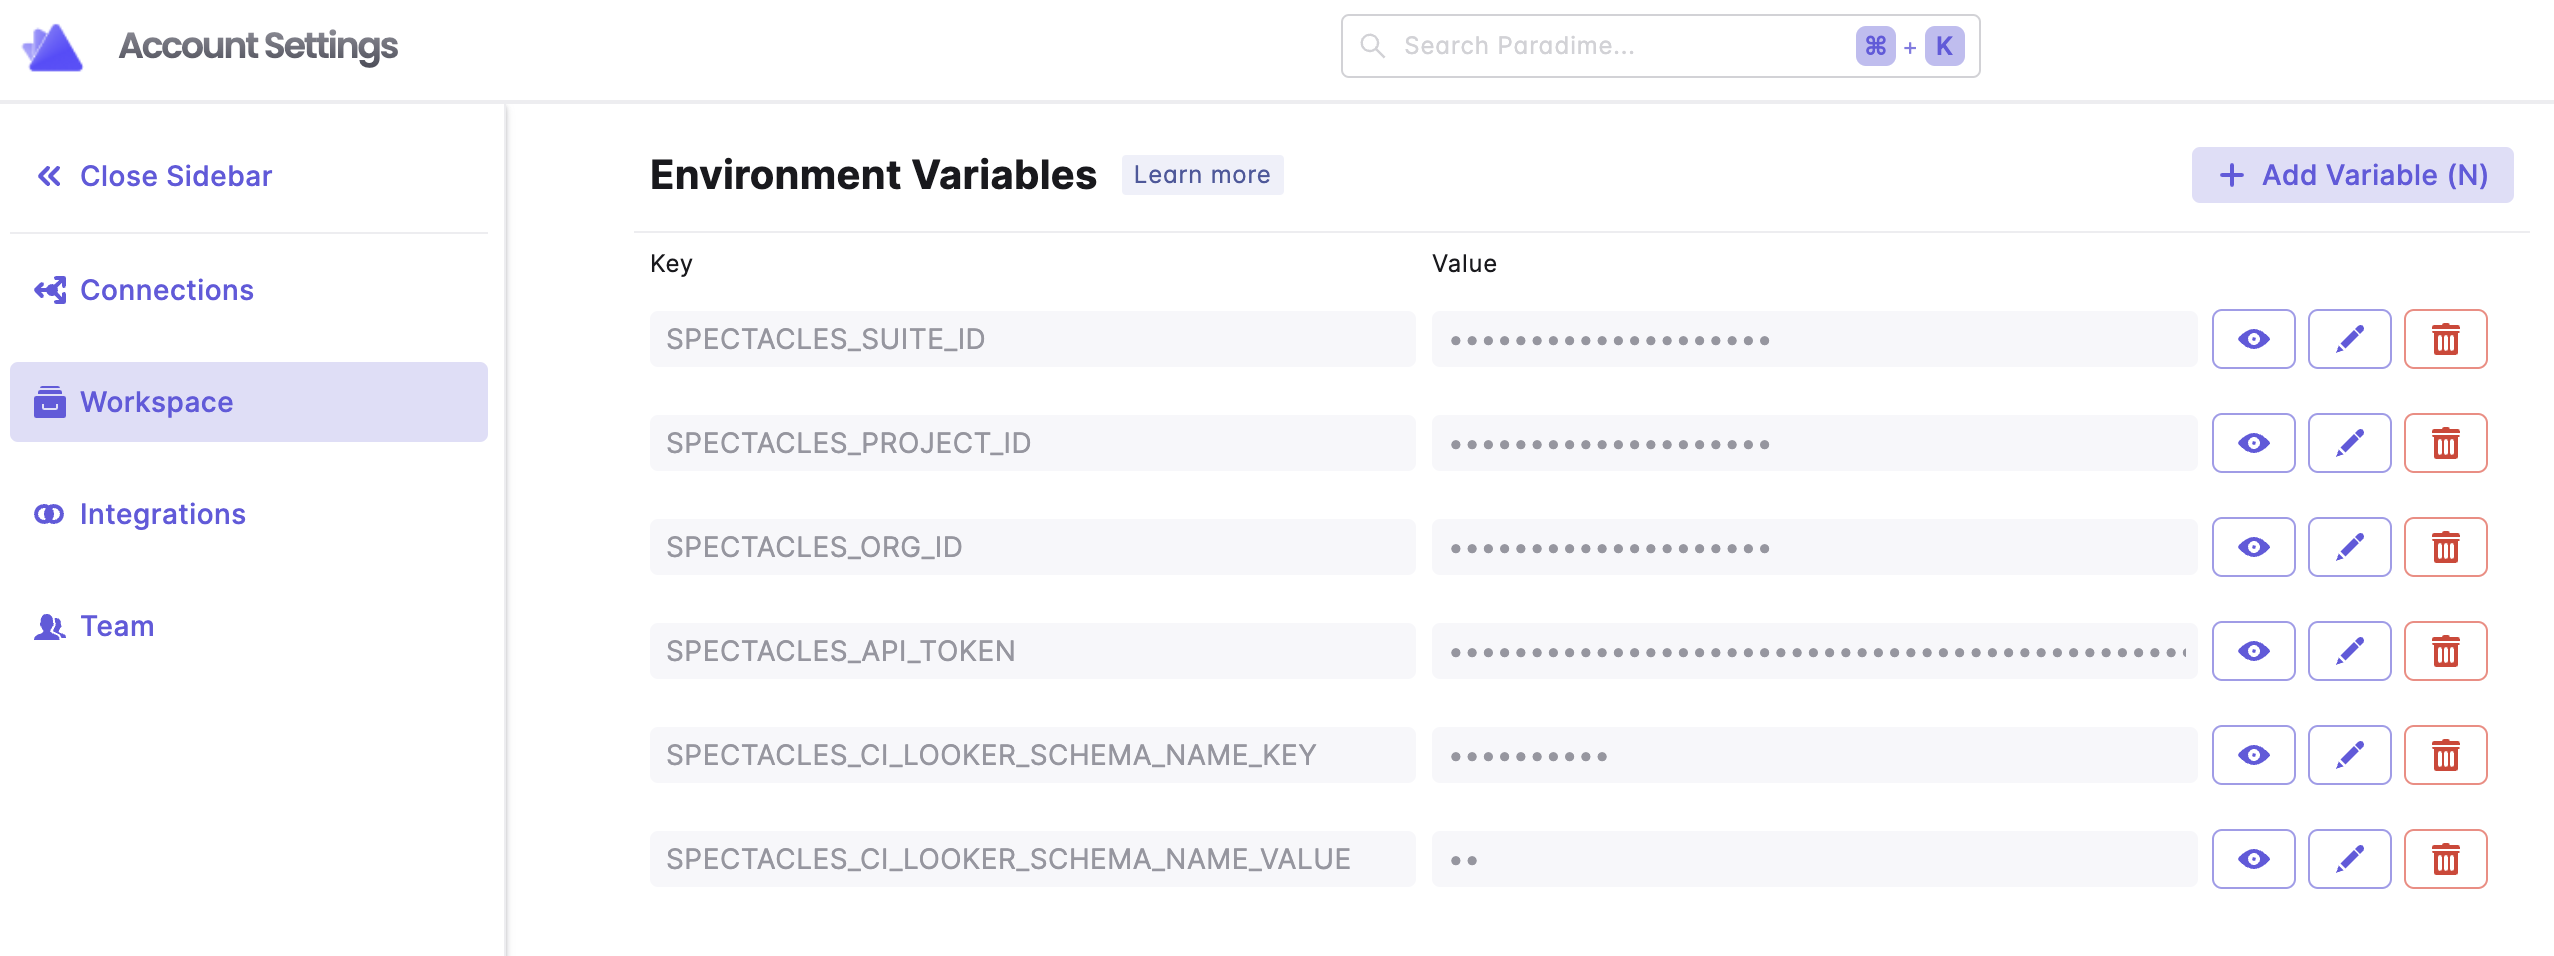Delete the SPECTACLES_API_TOKEN variable
This screenshot has width=2554, height=956.
[2445, 651]
